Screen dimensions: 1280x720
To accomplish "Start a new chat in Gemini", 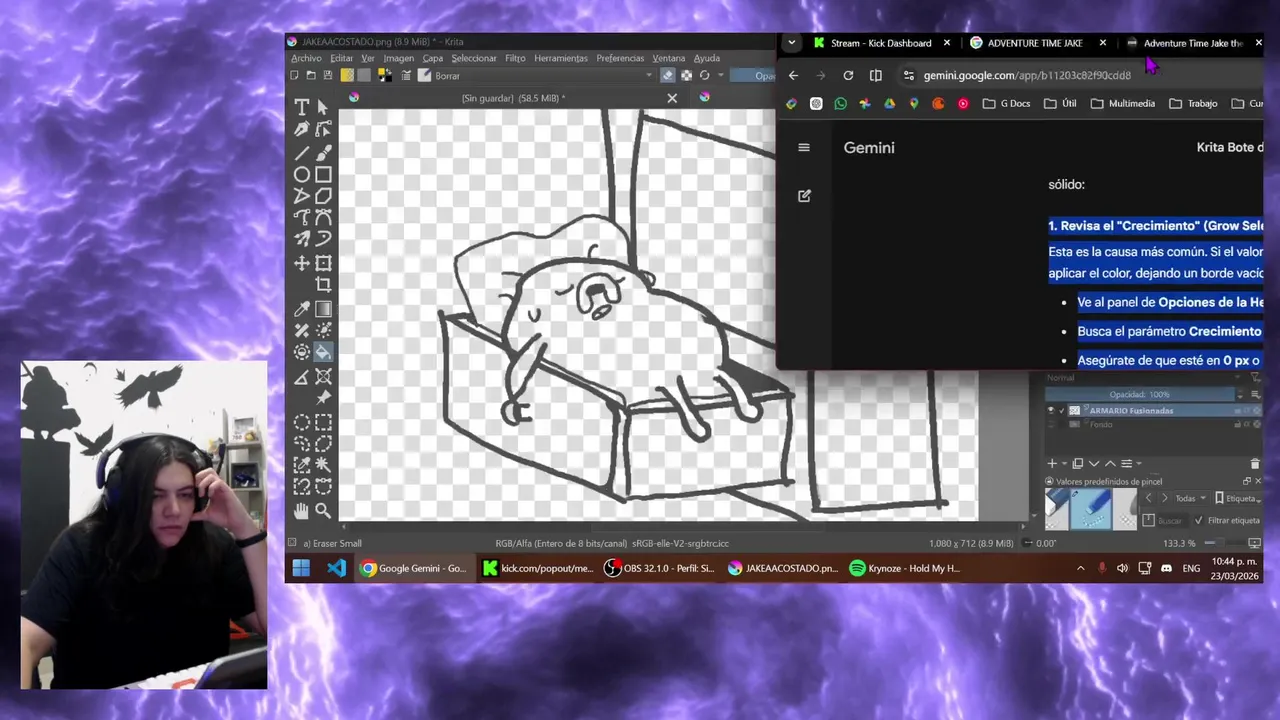I will (804, 196).
